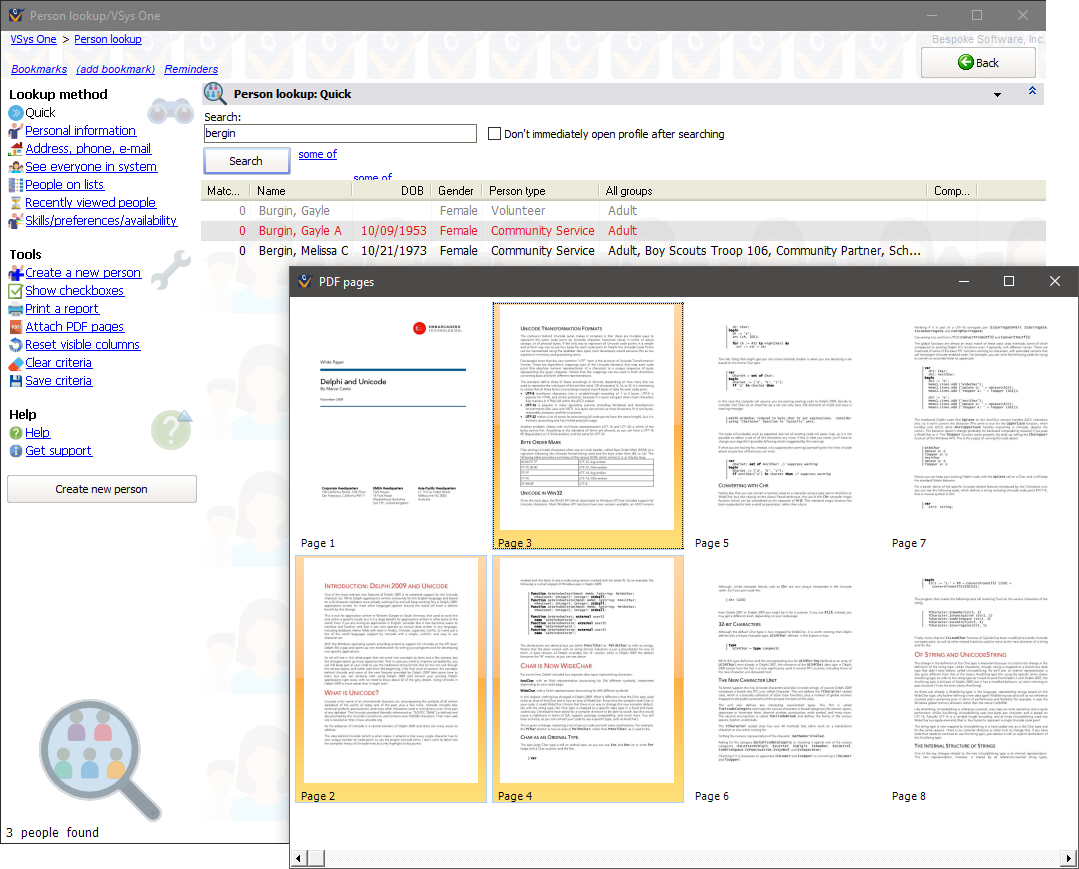Image resolution: width=1079 pixels, height=869 pixels.
Task: Click the Reset visible columns icon
Action: tap(16, 345)
